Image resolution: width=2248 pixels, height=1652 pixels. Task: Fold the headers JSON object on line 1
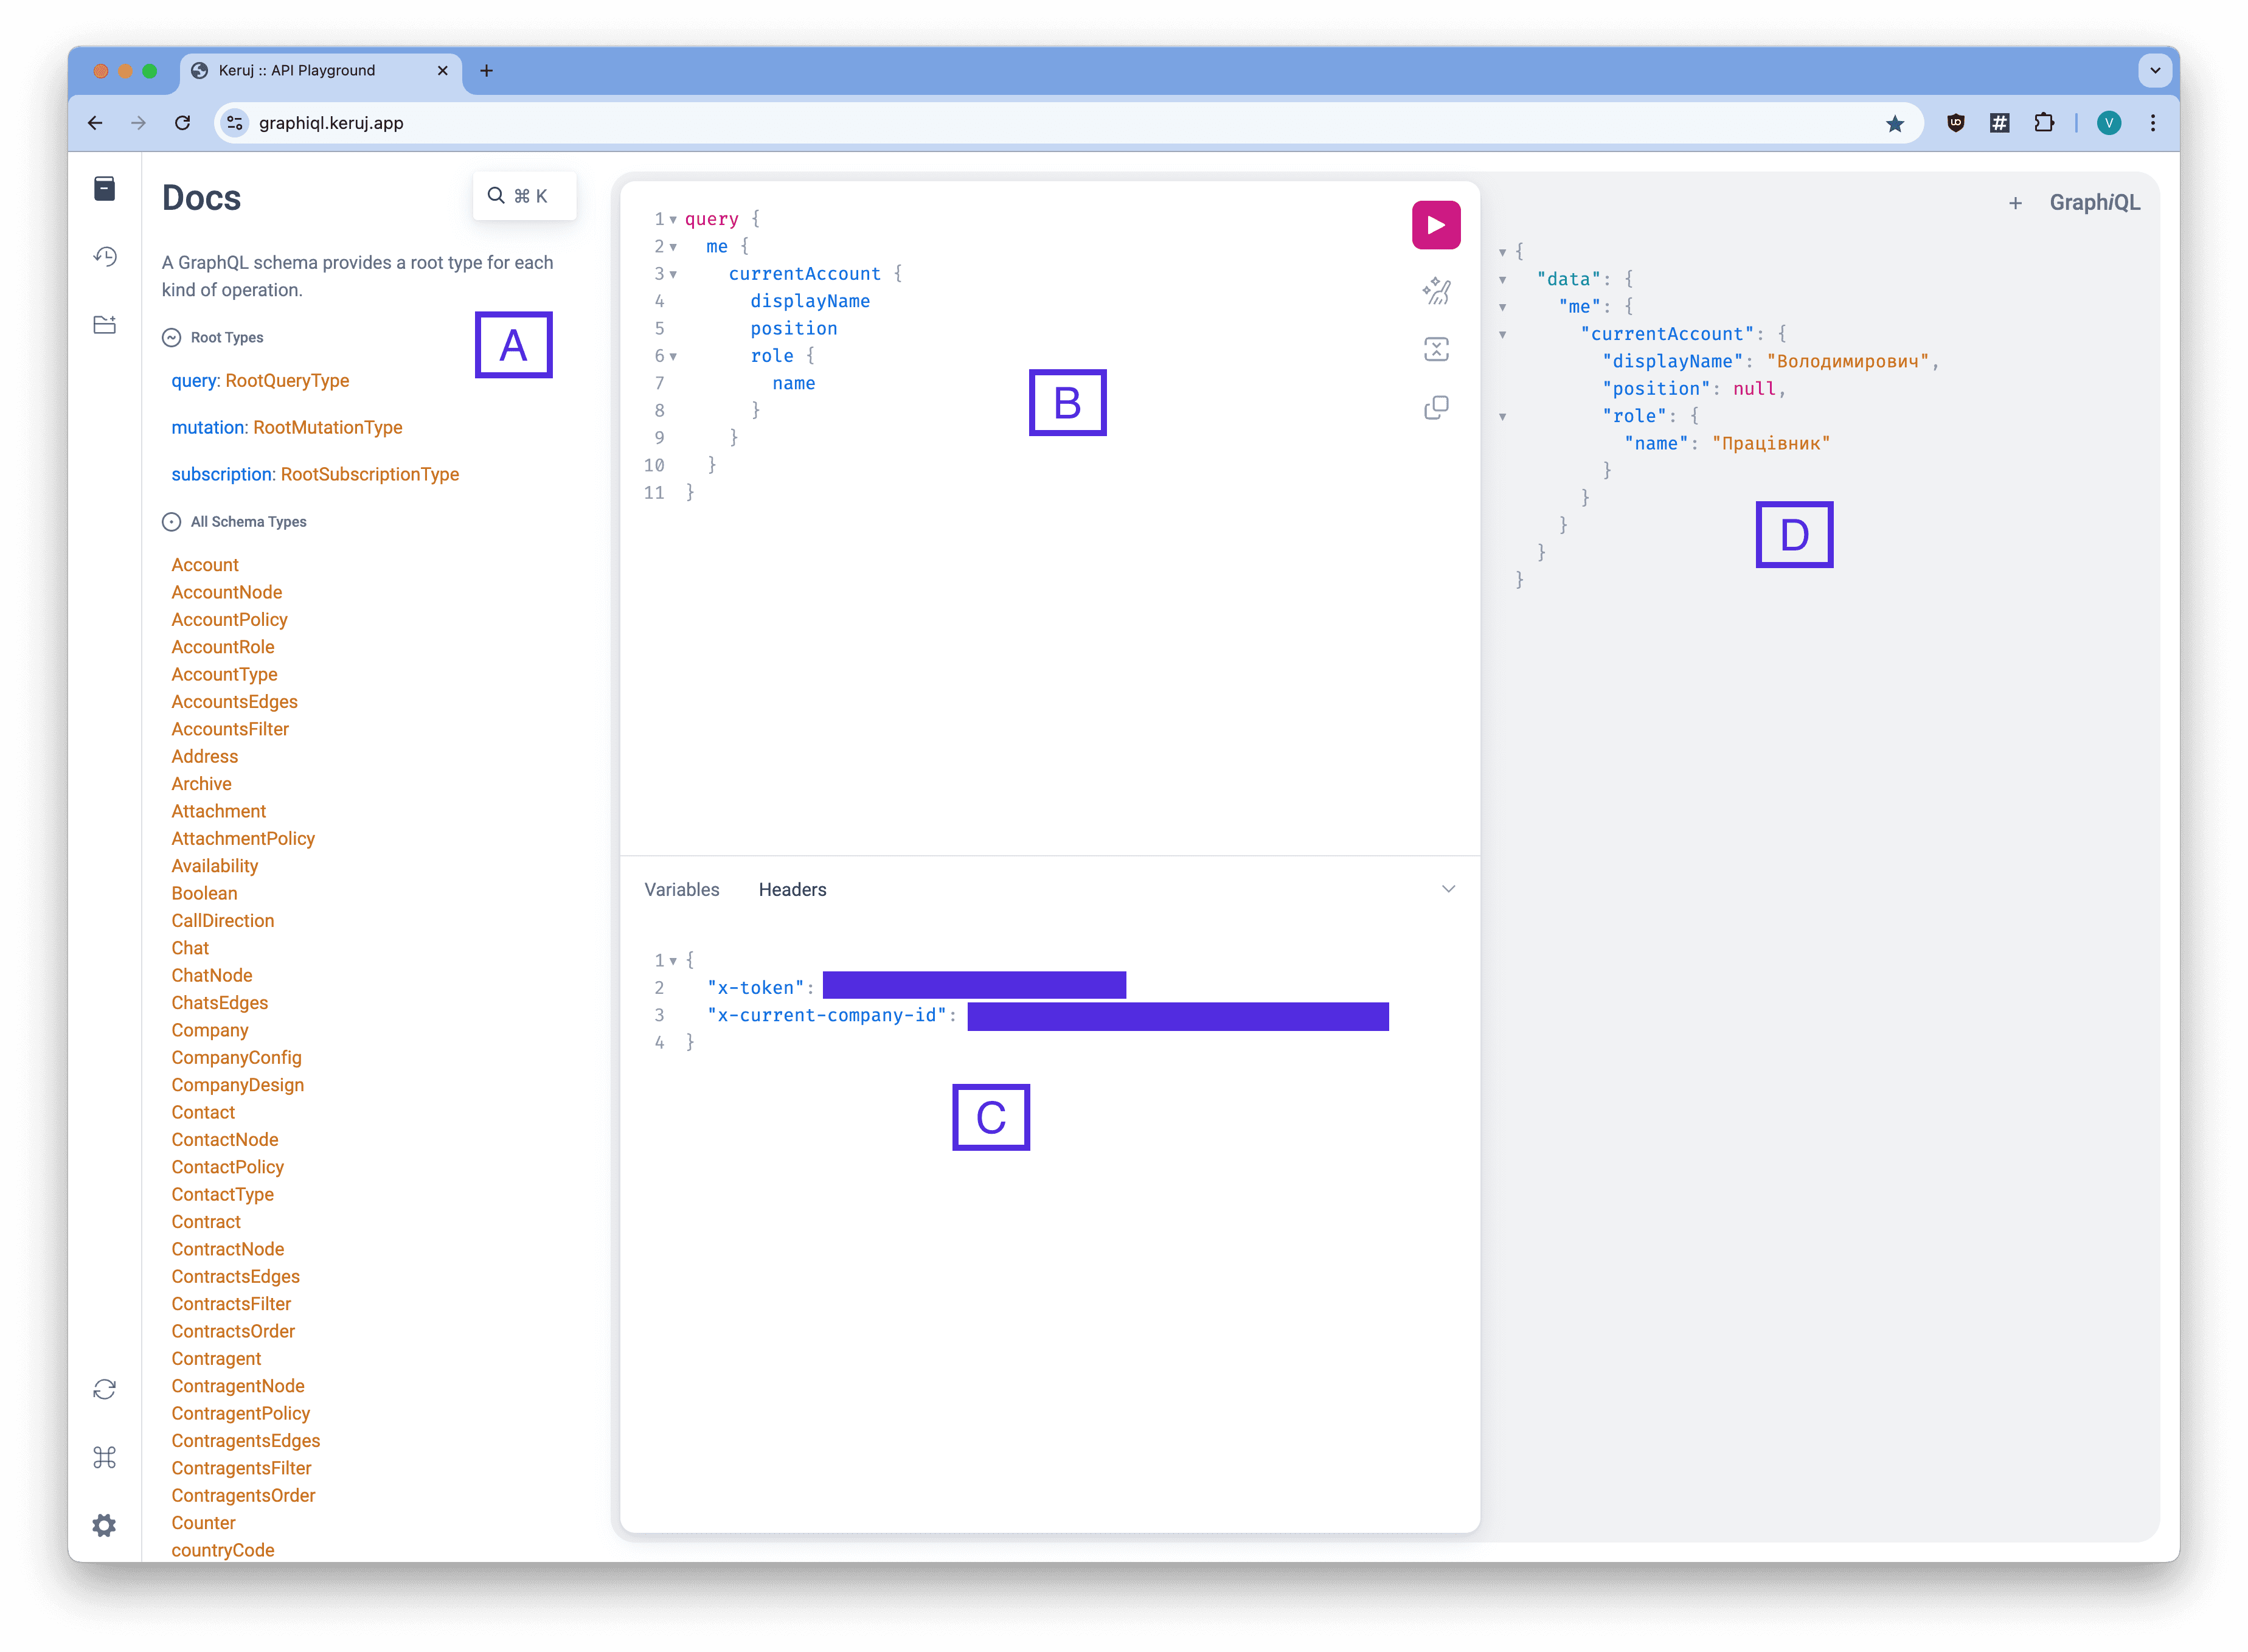click(x=673, y=960)
